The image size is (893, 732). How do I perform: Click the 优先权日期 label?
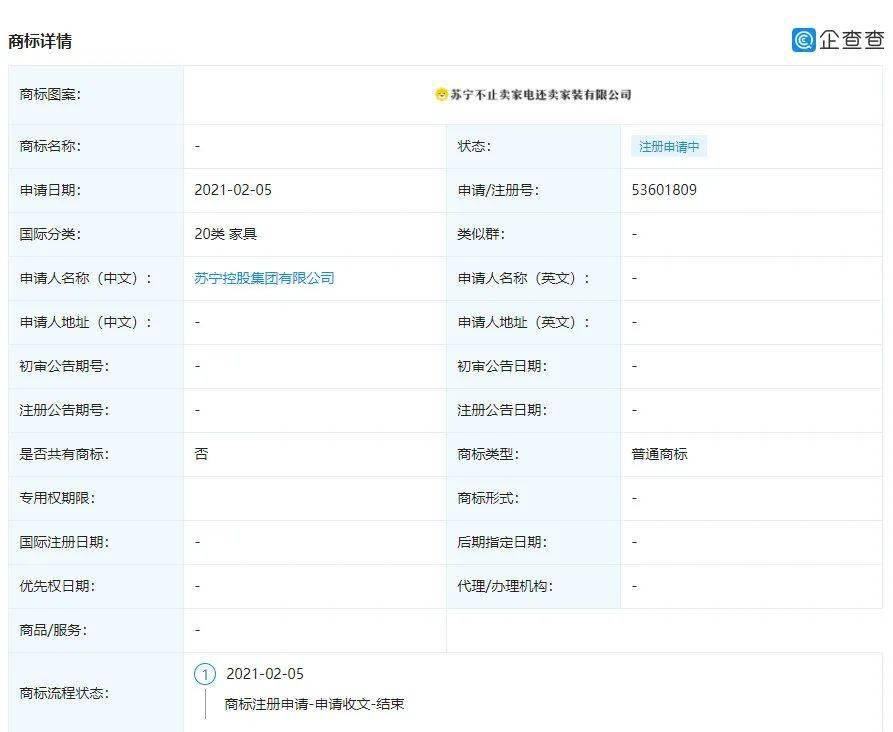coord(57,586)
